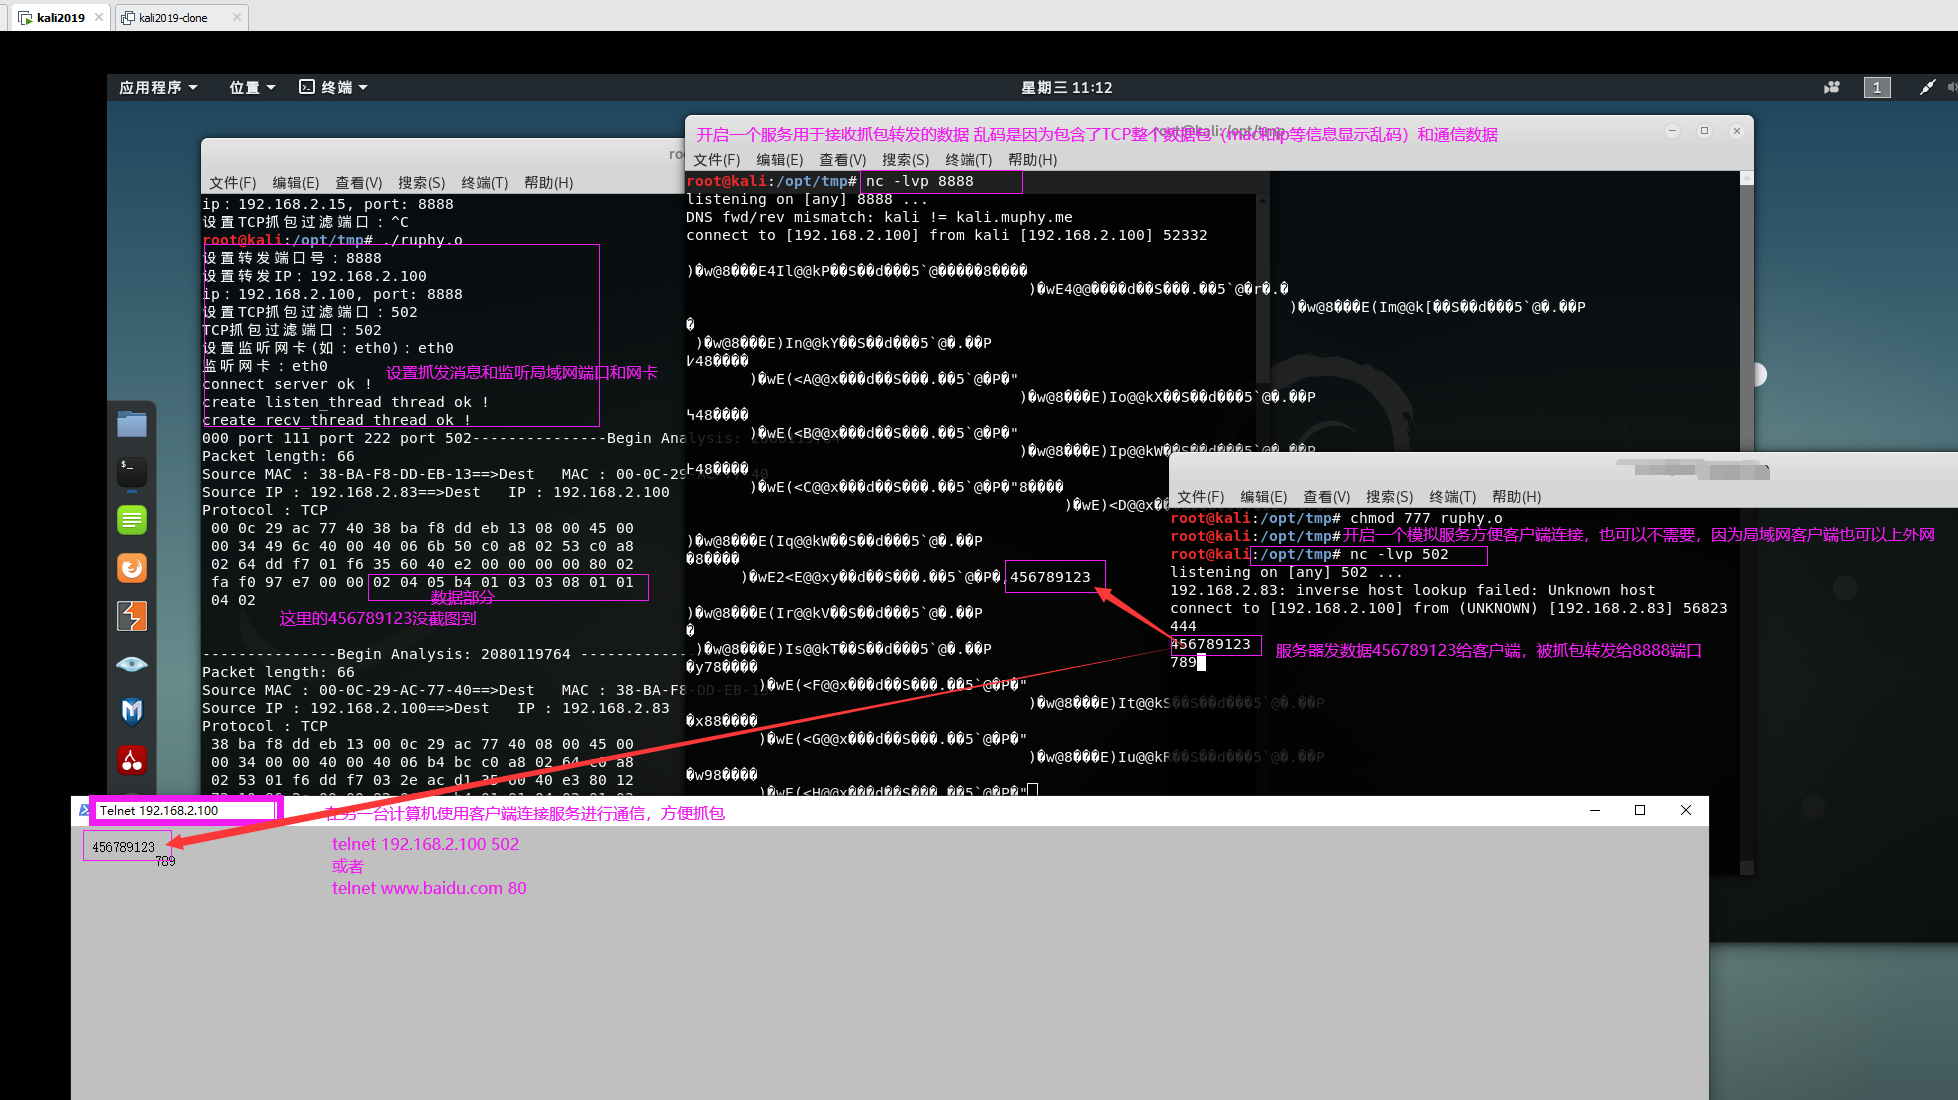
Task: Open 搜索(S) menu in nc 8888 terminal
Action: point(905,160)
